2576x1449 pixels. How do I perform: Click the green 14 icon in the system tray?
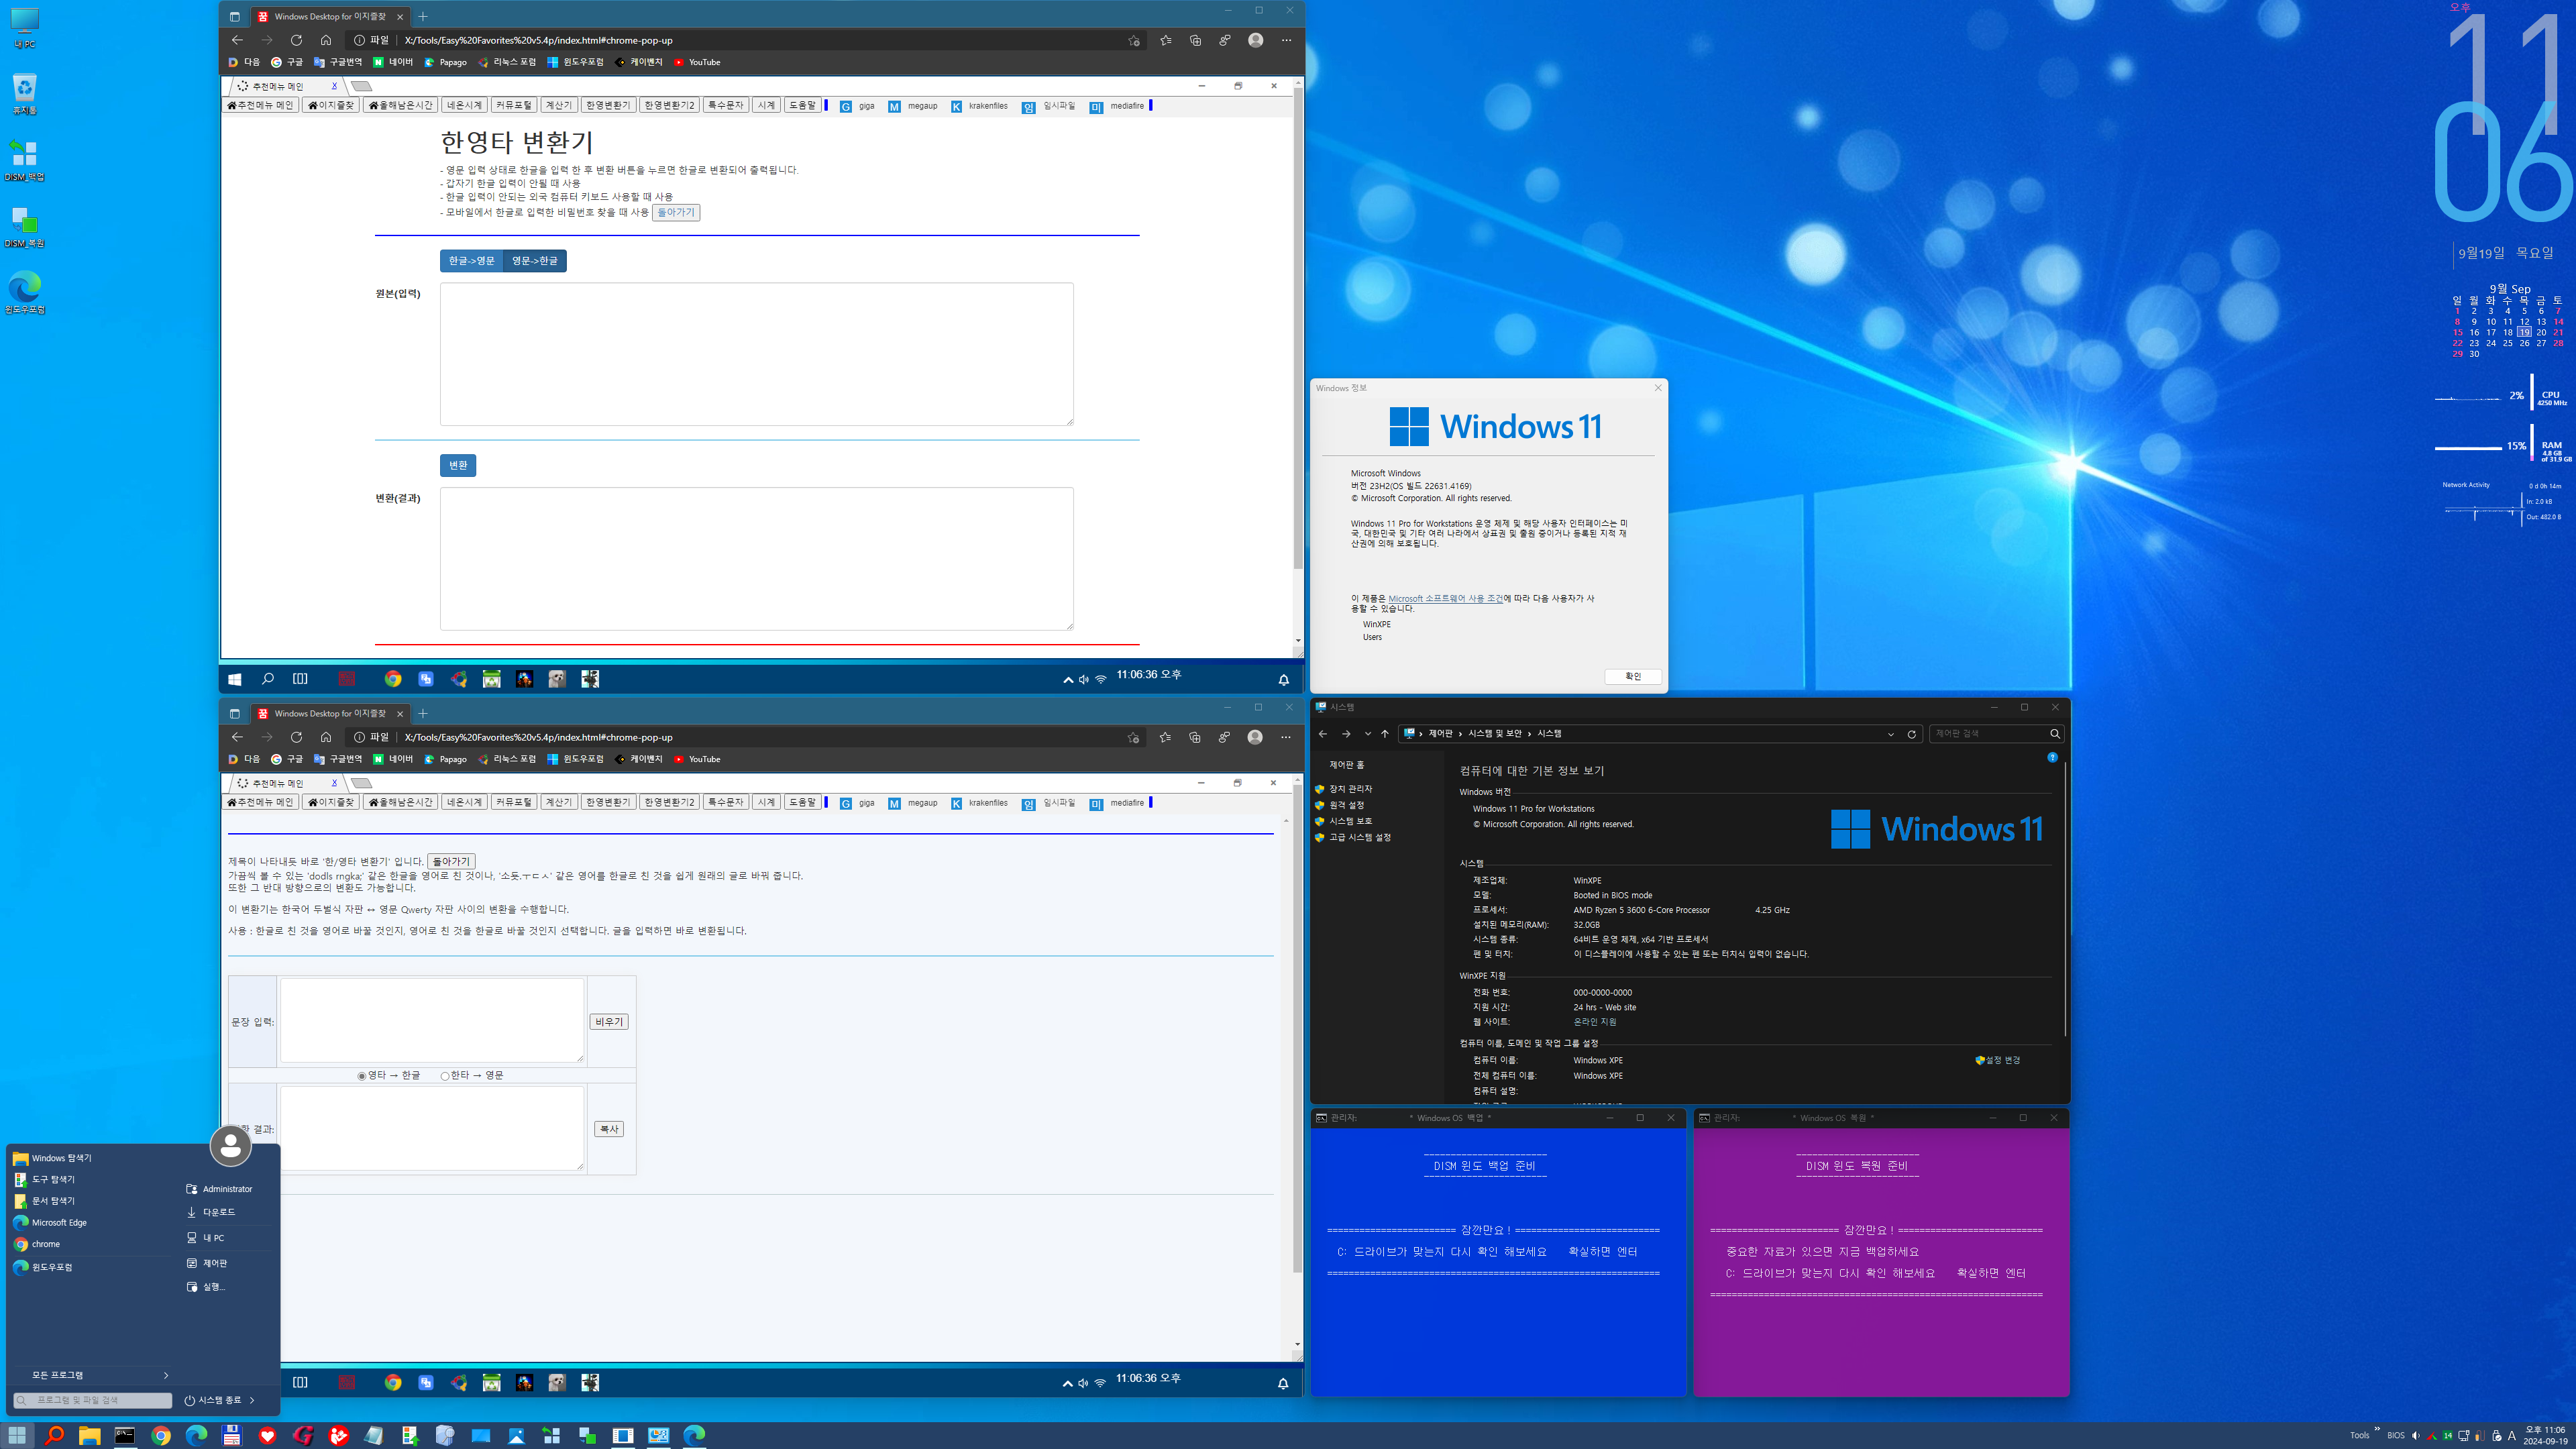pos(2447,1436)
